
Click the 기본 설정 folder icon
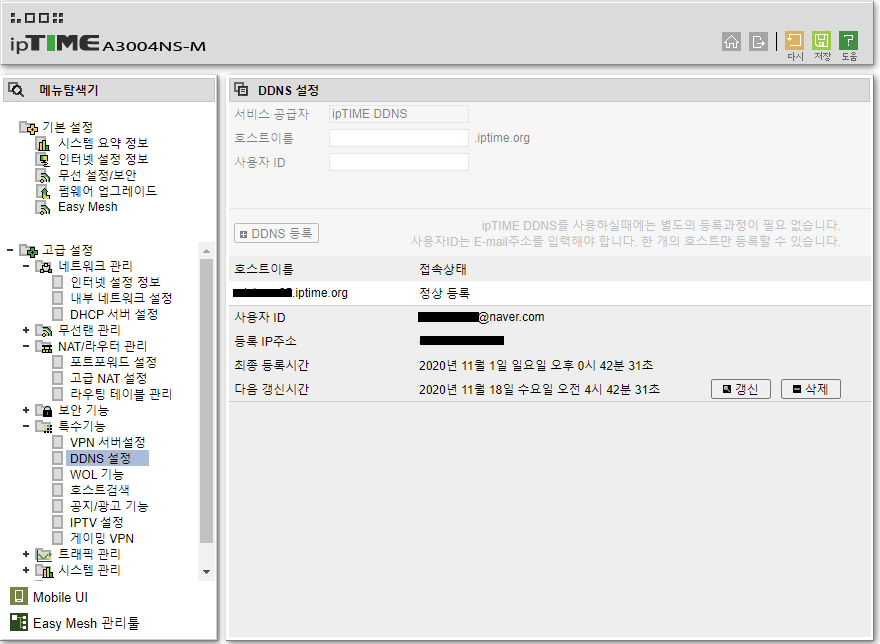coord(29,127)
